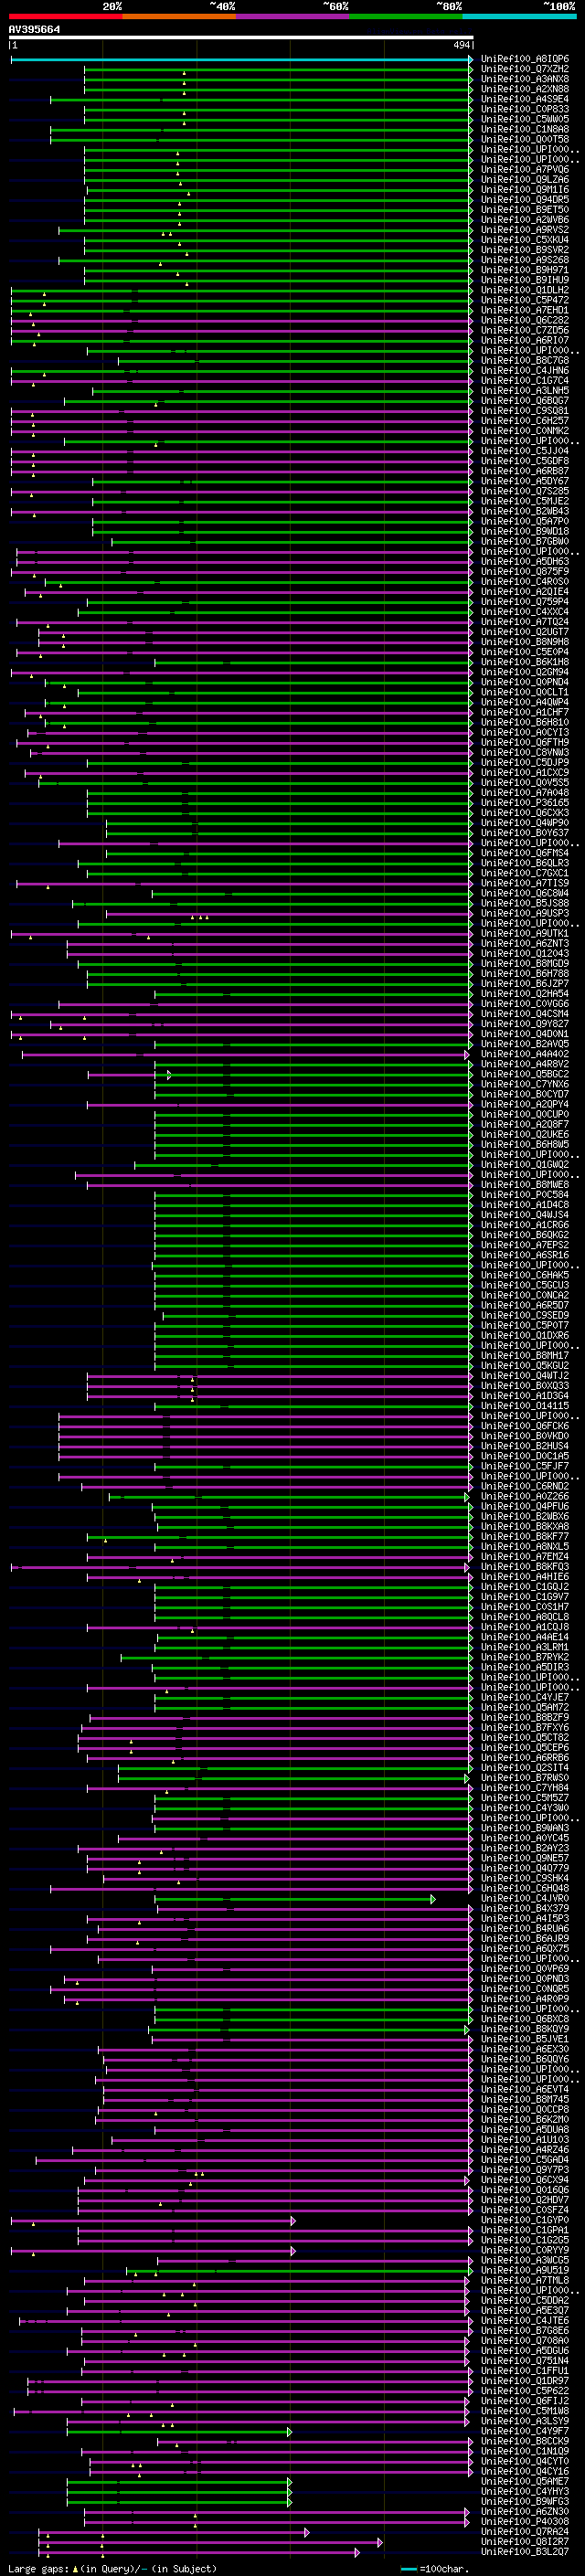Select the UniRef100_Q9M1I6 label
Image resolution: width=585 pixels, height=2576 pixels.
pos(525,190)
